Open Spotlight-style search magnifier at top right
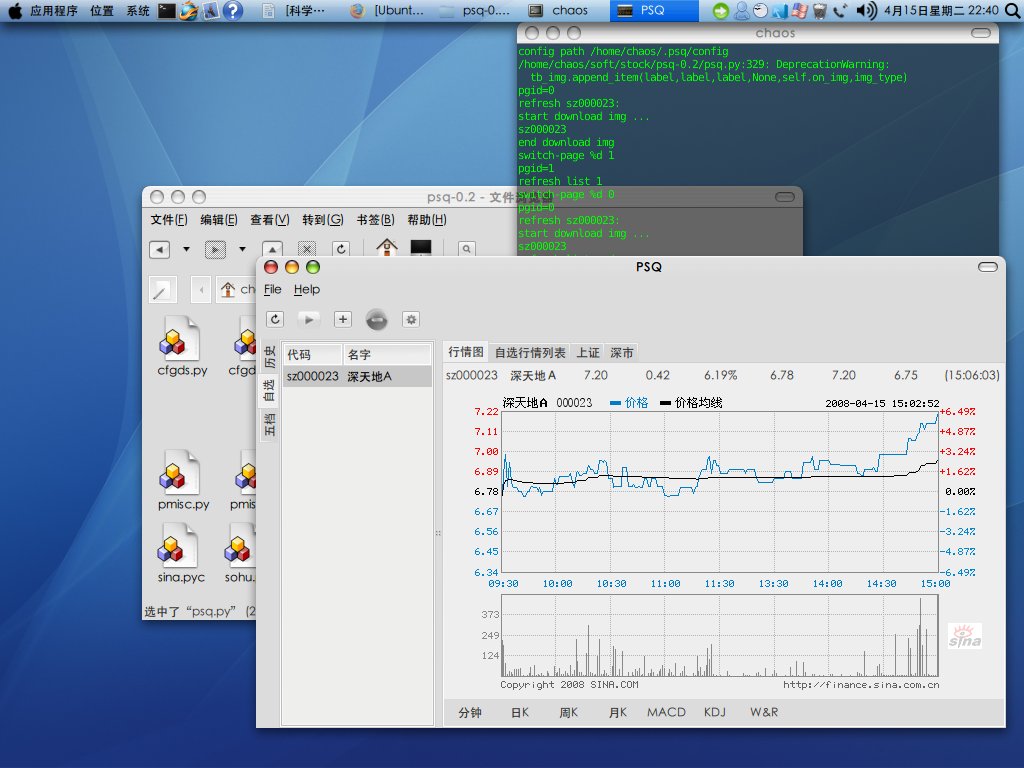 (1012, 10)
